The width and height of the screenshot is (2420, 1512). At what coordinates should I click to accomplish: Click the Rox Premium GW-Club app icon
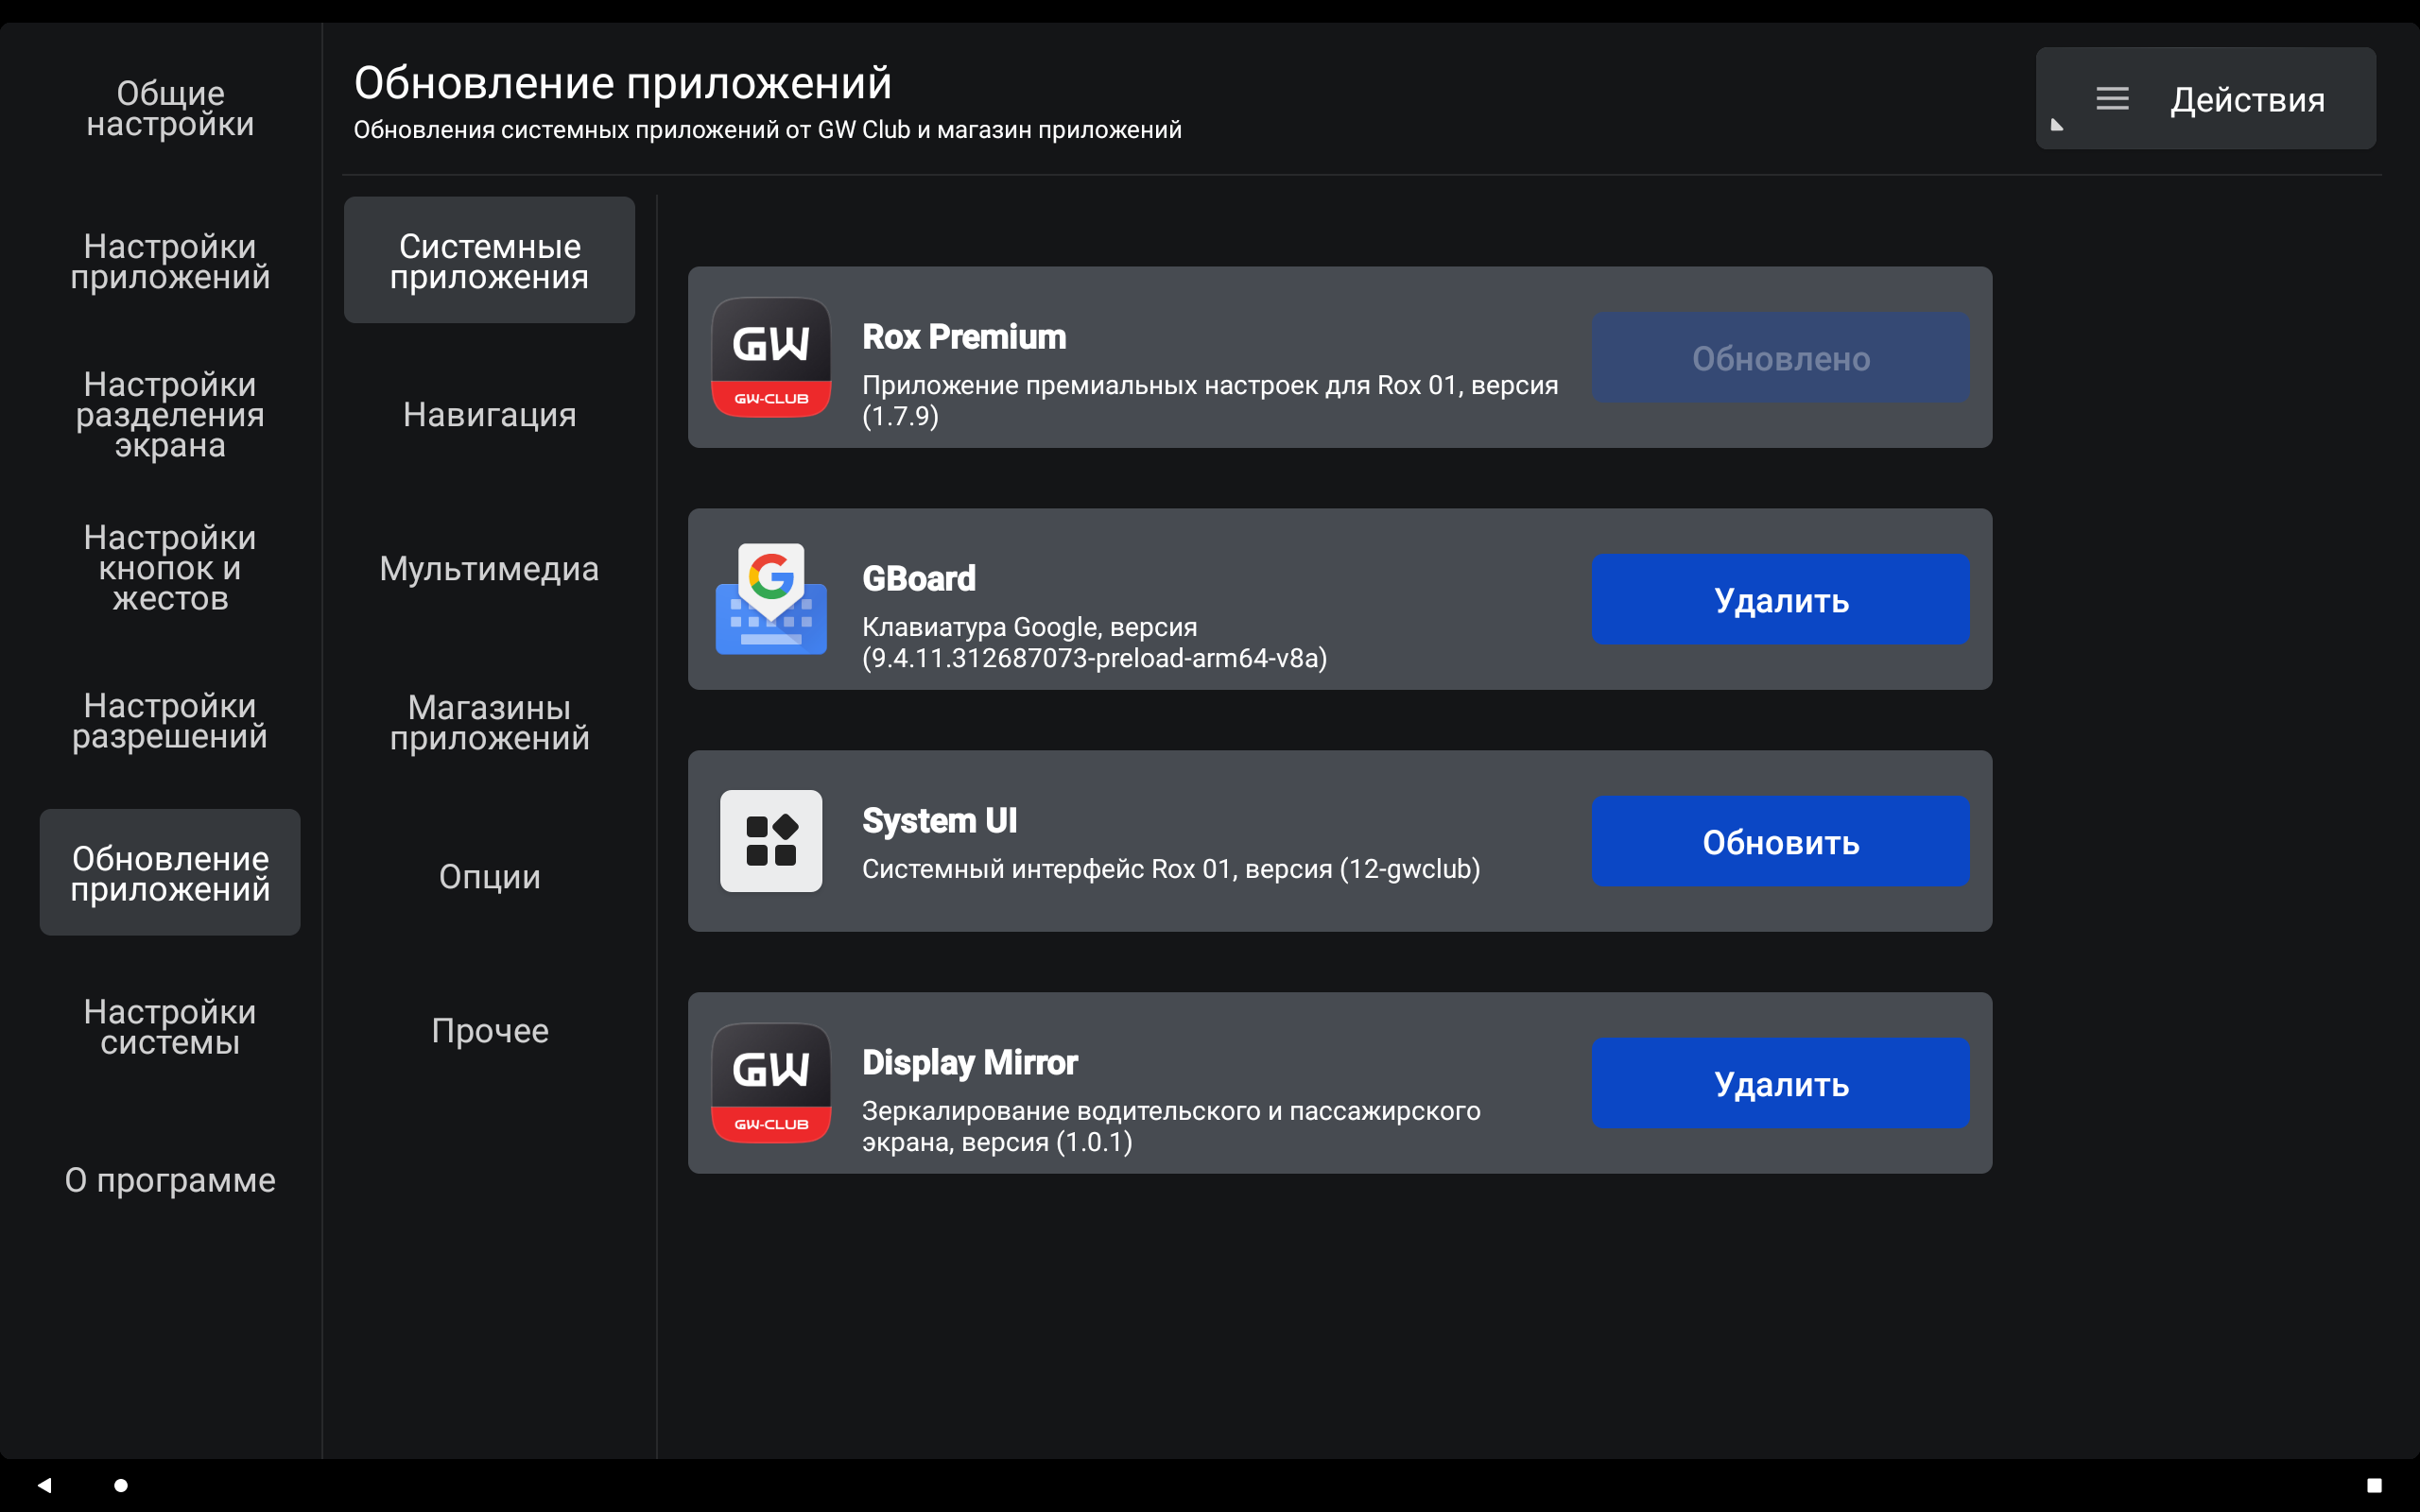[771, 357]
